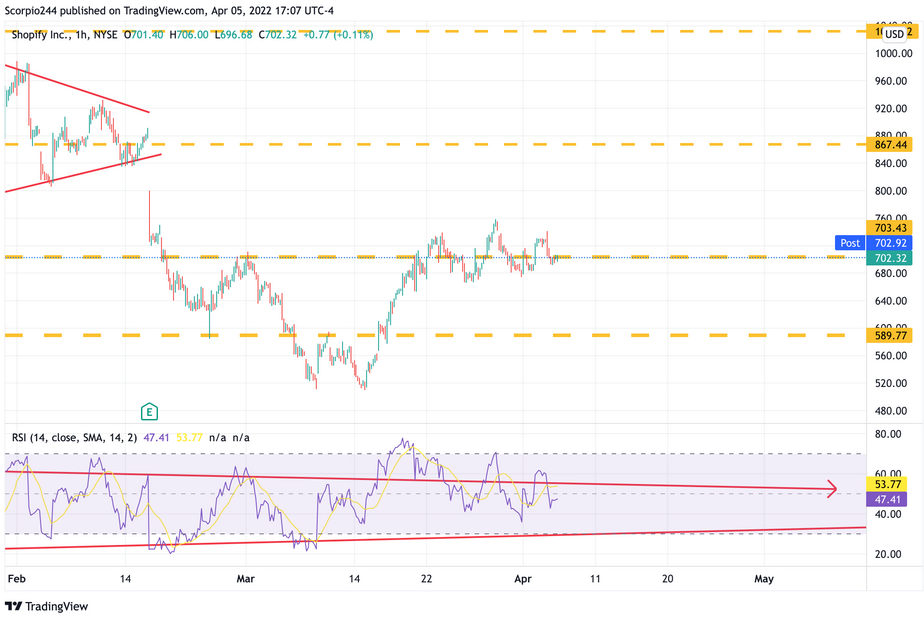Click the RSI legend SMA value 53.77
Image resolution: width=924 pixels, height=617 pixels.
click(189, 437)
